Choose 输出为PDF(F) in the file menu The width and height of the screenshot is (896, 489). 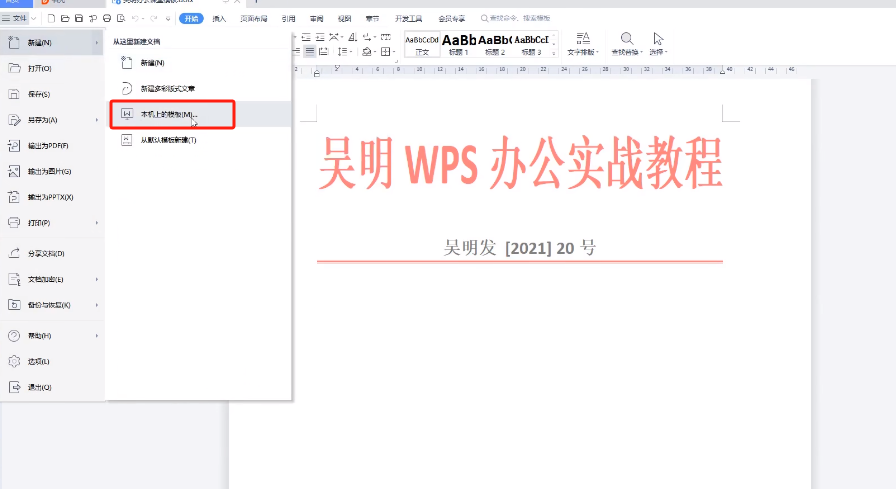pyautogui.click(x=51, y=146)
